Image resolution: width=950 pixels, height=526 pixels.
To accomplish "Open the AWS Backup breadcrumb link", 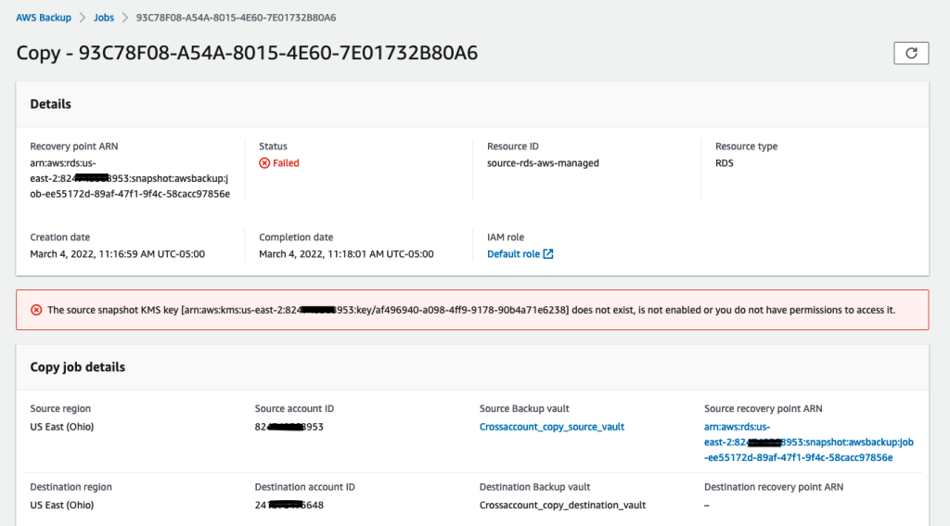I will 44,18.
